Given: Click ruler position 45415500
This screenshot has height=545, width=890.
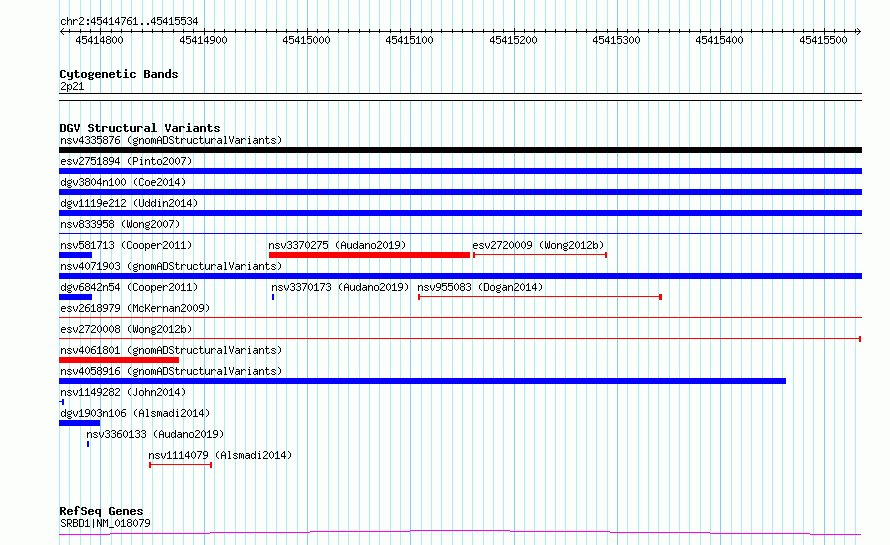Looking at the screenshot, I should [823, 40].
